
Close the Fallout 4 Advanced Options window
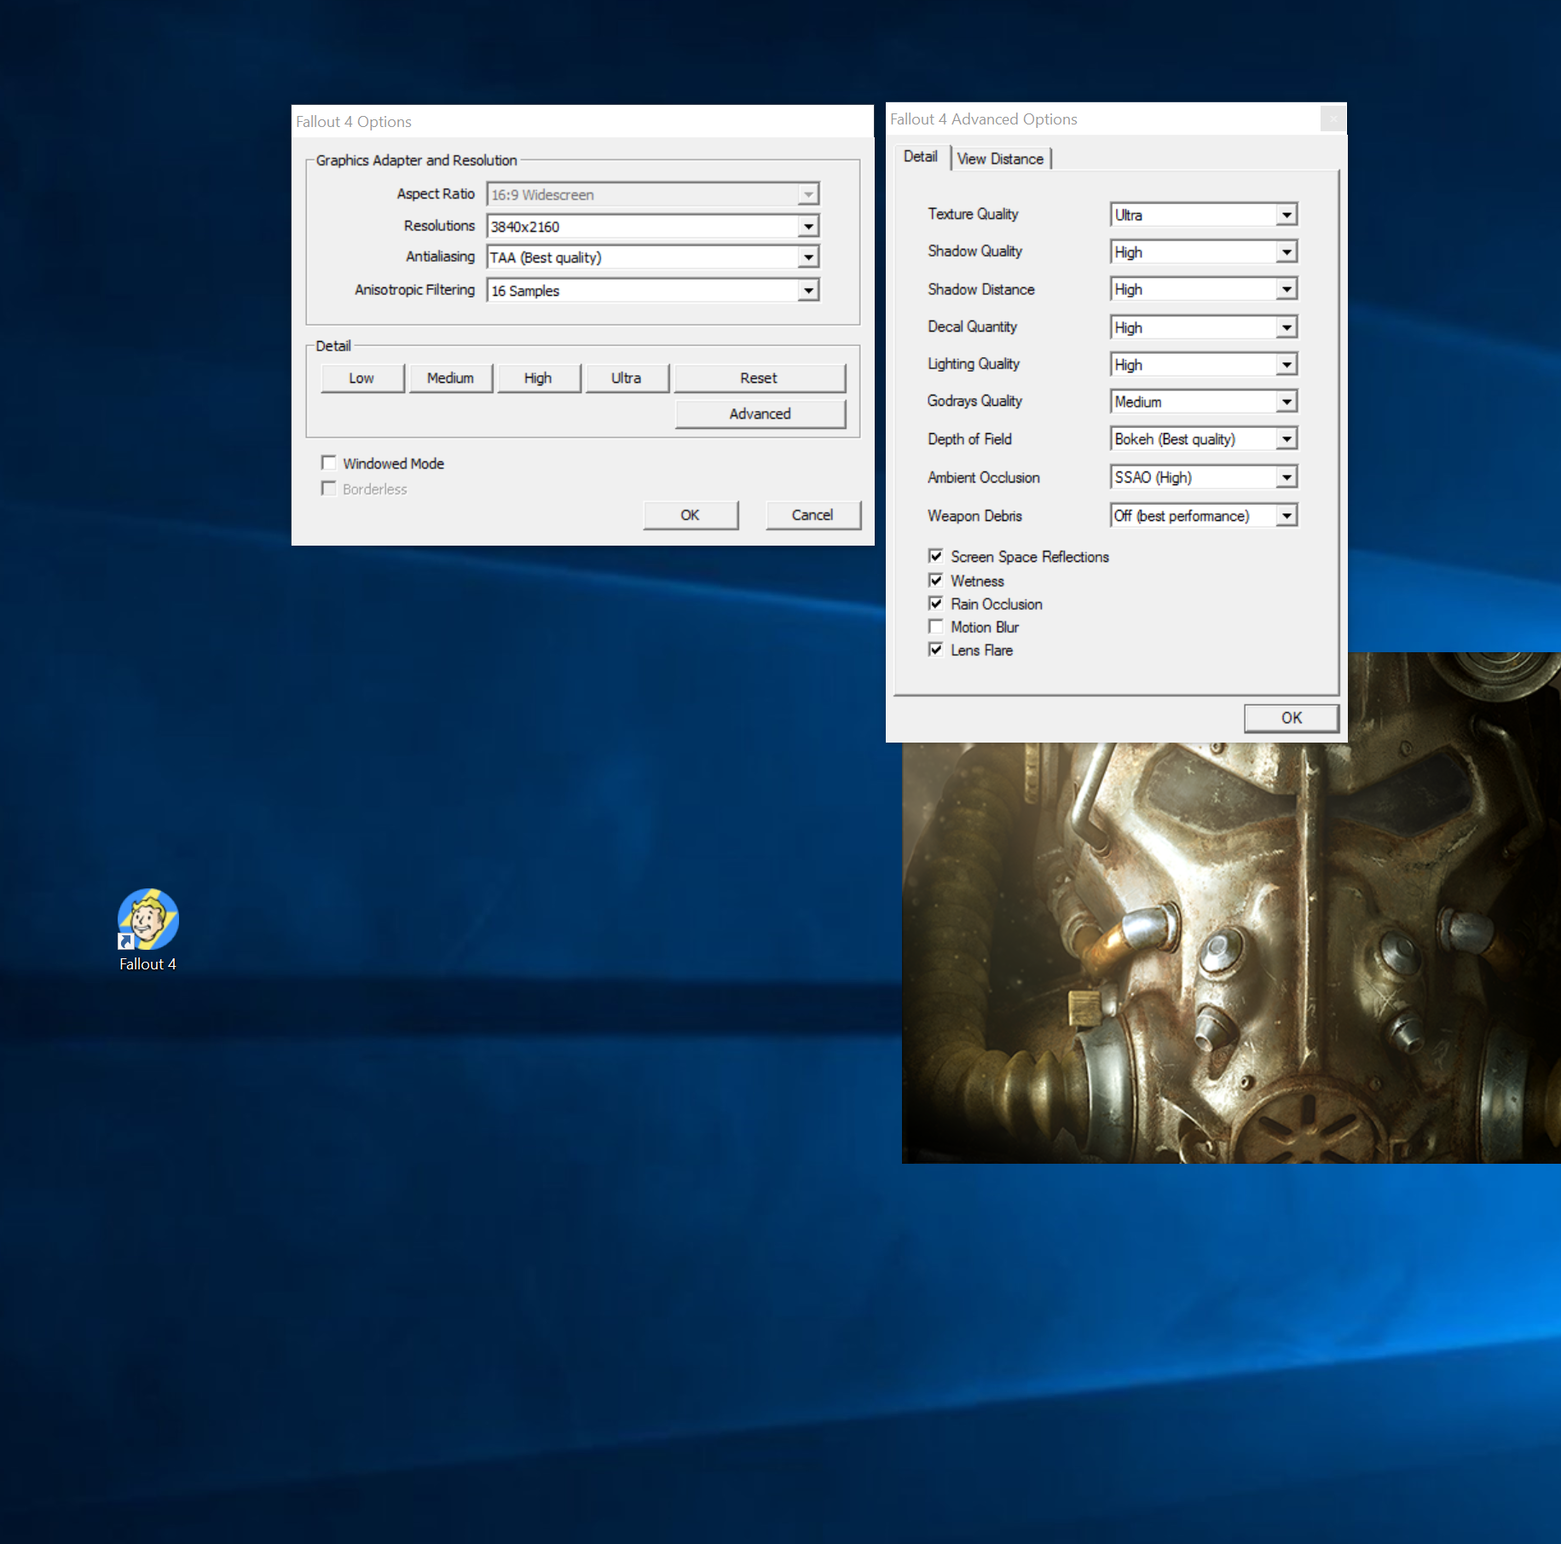[1332, 119]
